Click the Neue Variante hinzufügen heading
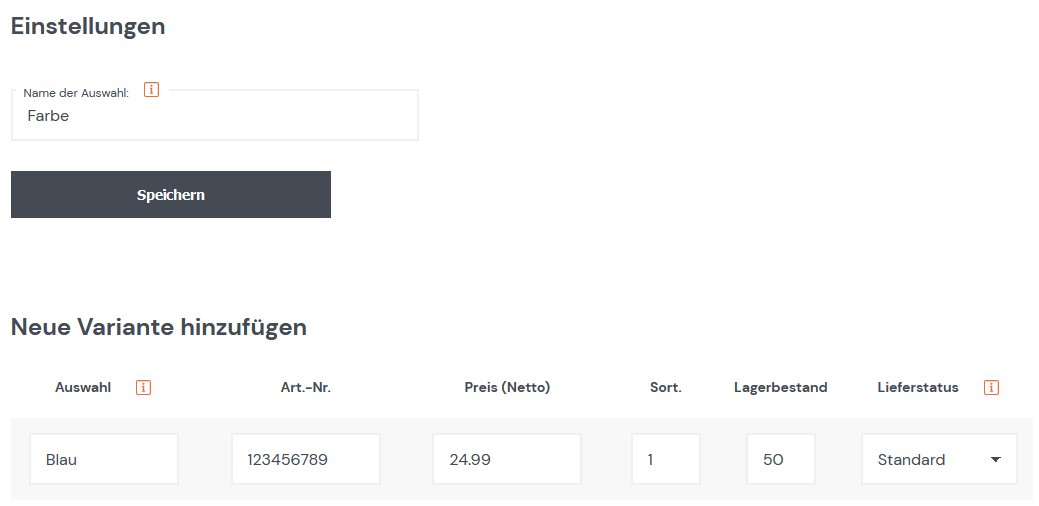Viewport: 1039px width, 506px height. [x=159, y=327]
